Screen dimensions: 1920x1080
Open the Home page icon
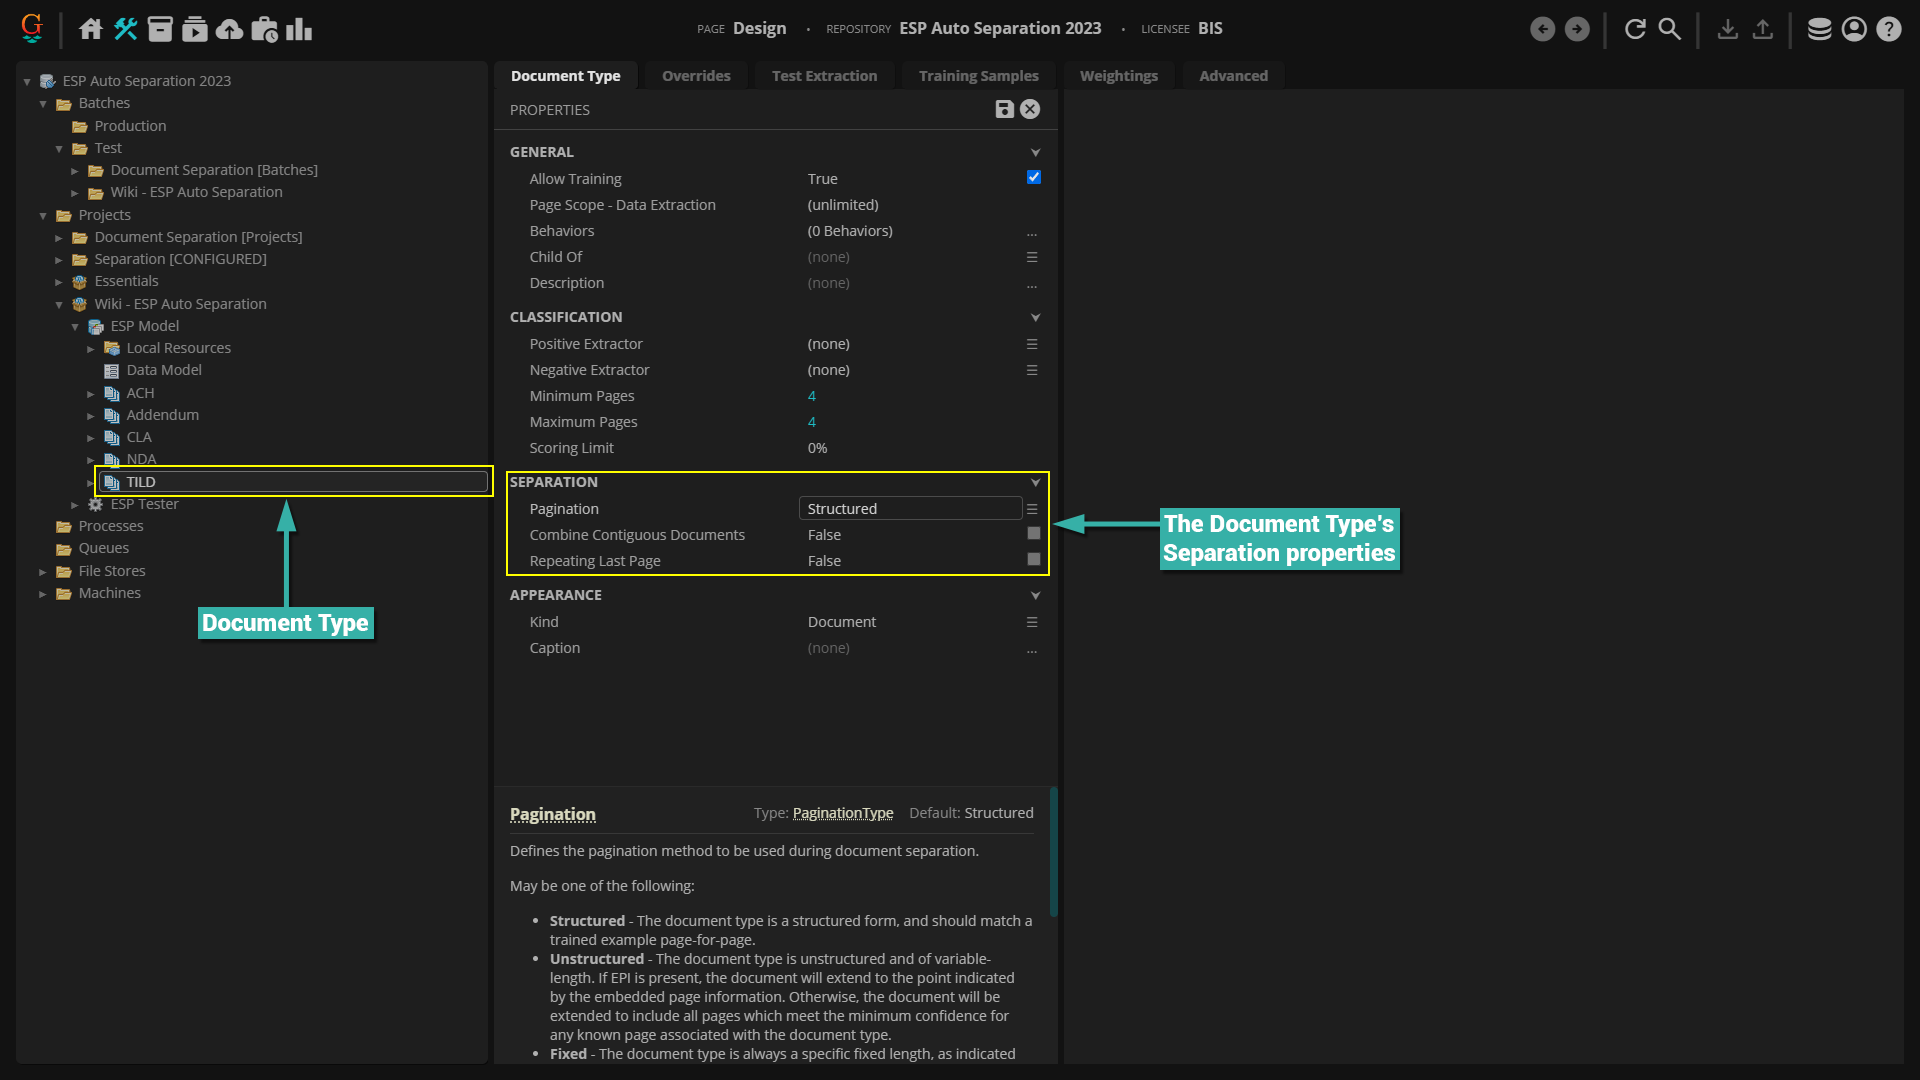pos(91,29)
